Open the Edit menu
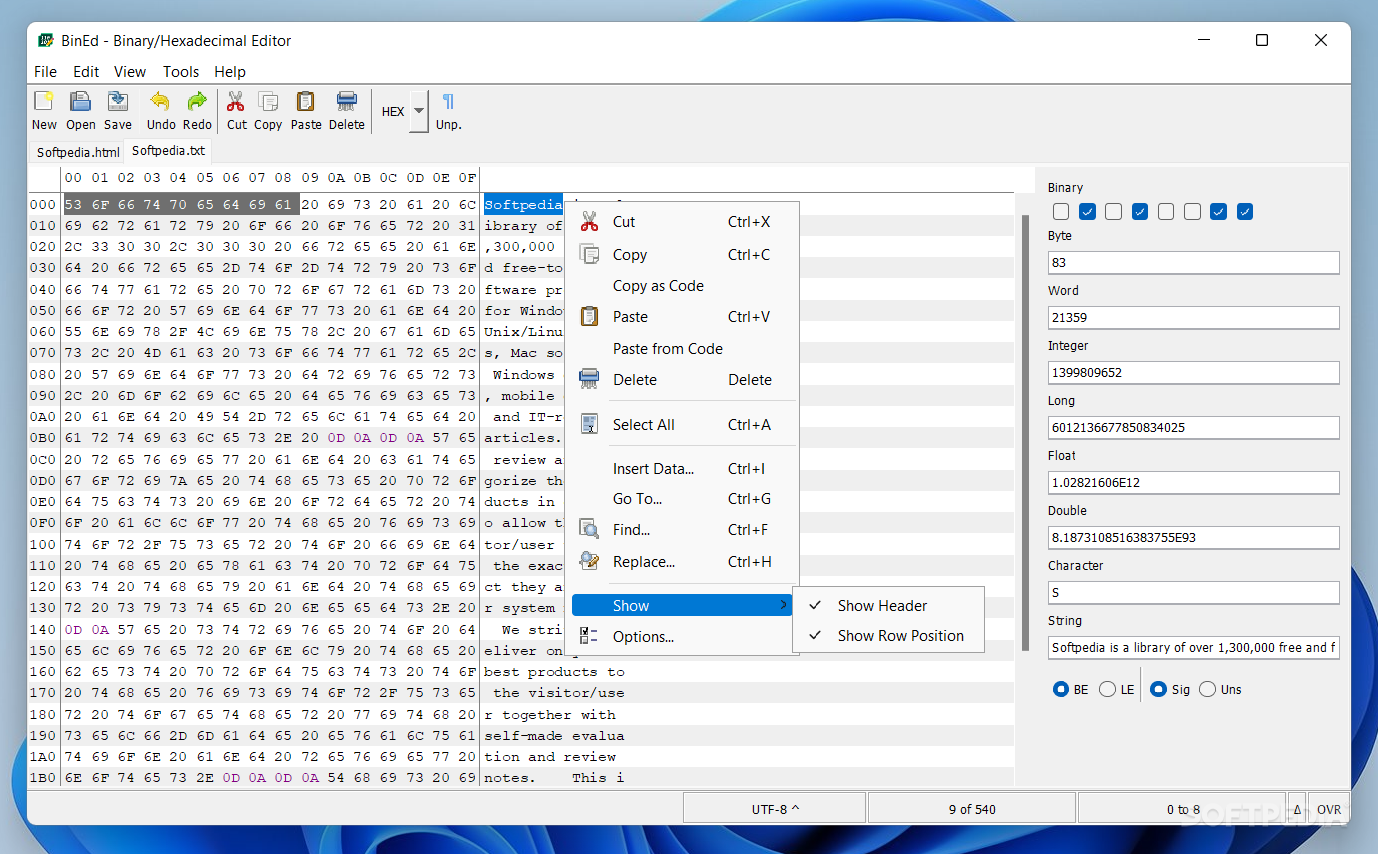The width and height of the screenshot is (1378, 854). pyautogui.click(x=86, y=72)
